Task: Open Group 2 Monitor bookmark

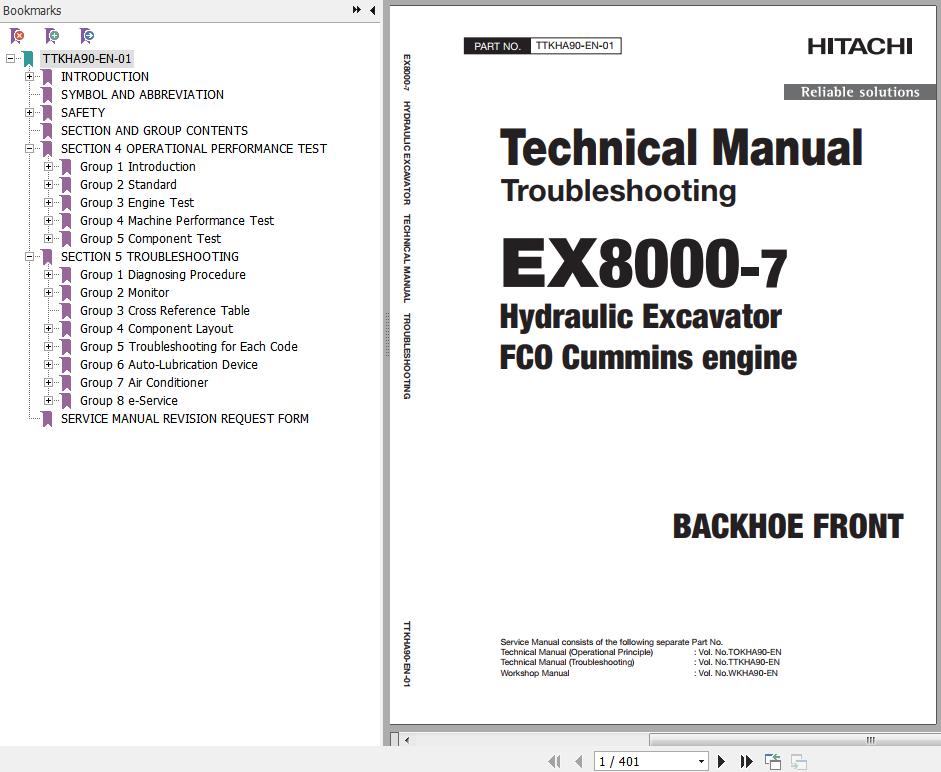Action: (125, 293)
